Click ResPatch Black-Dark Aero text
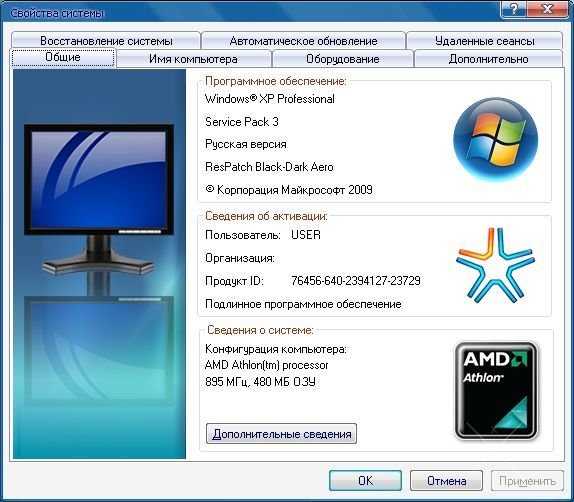 269,167
